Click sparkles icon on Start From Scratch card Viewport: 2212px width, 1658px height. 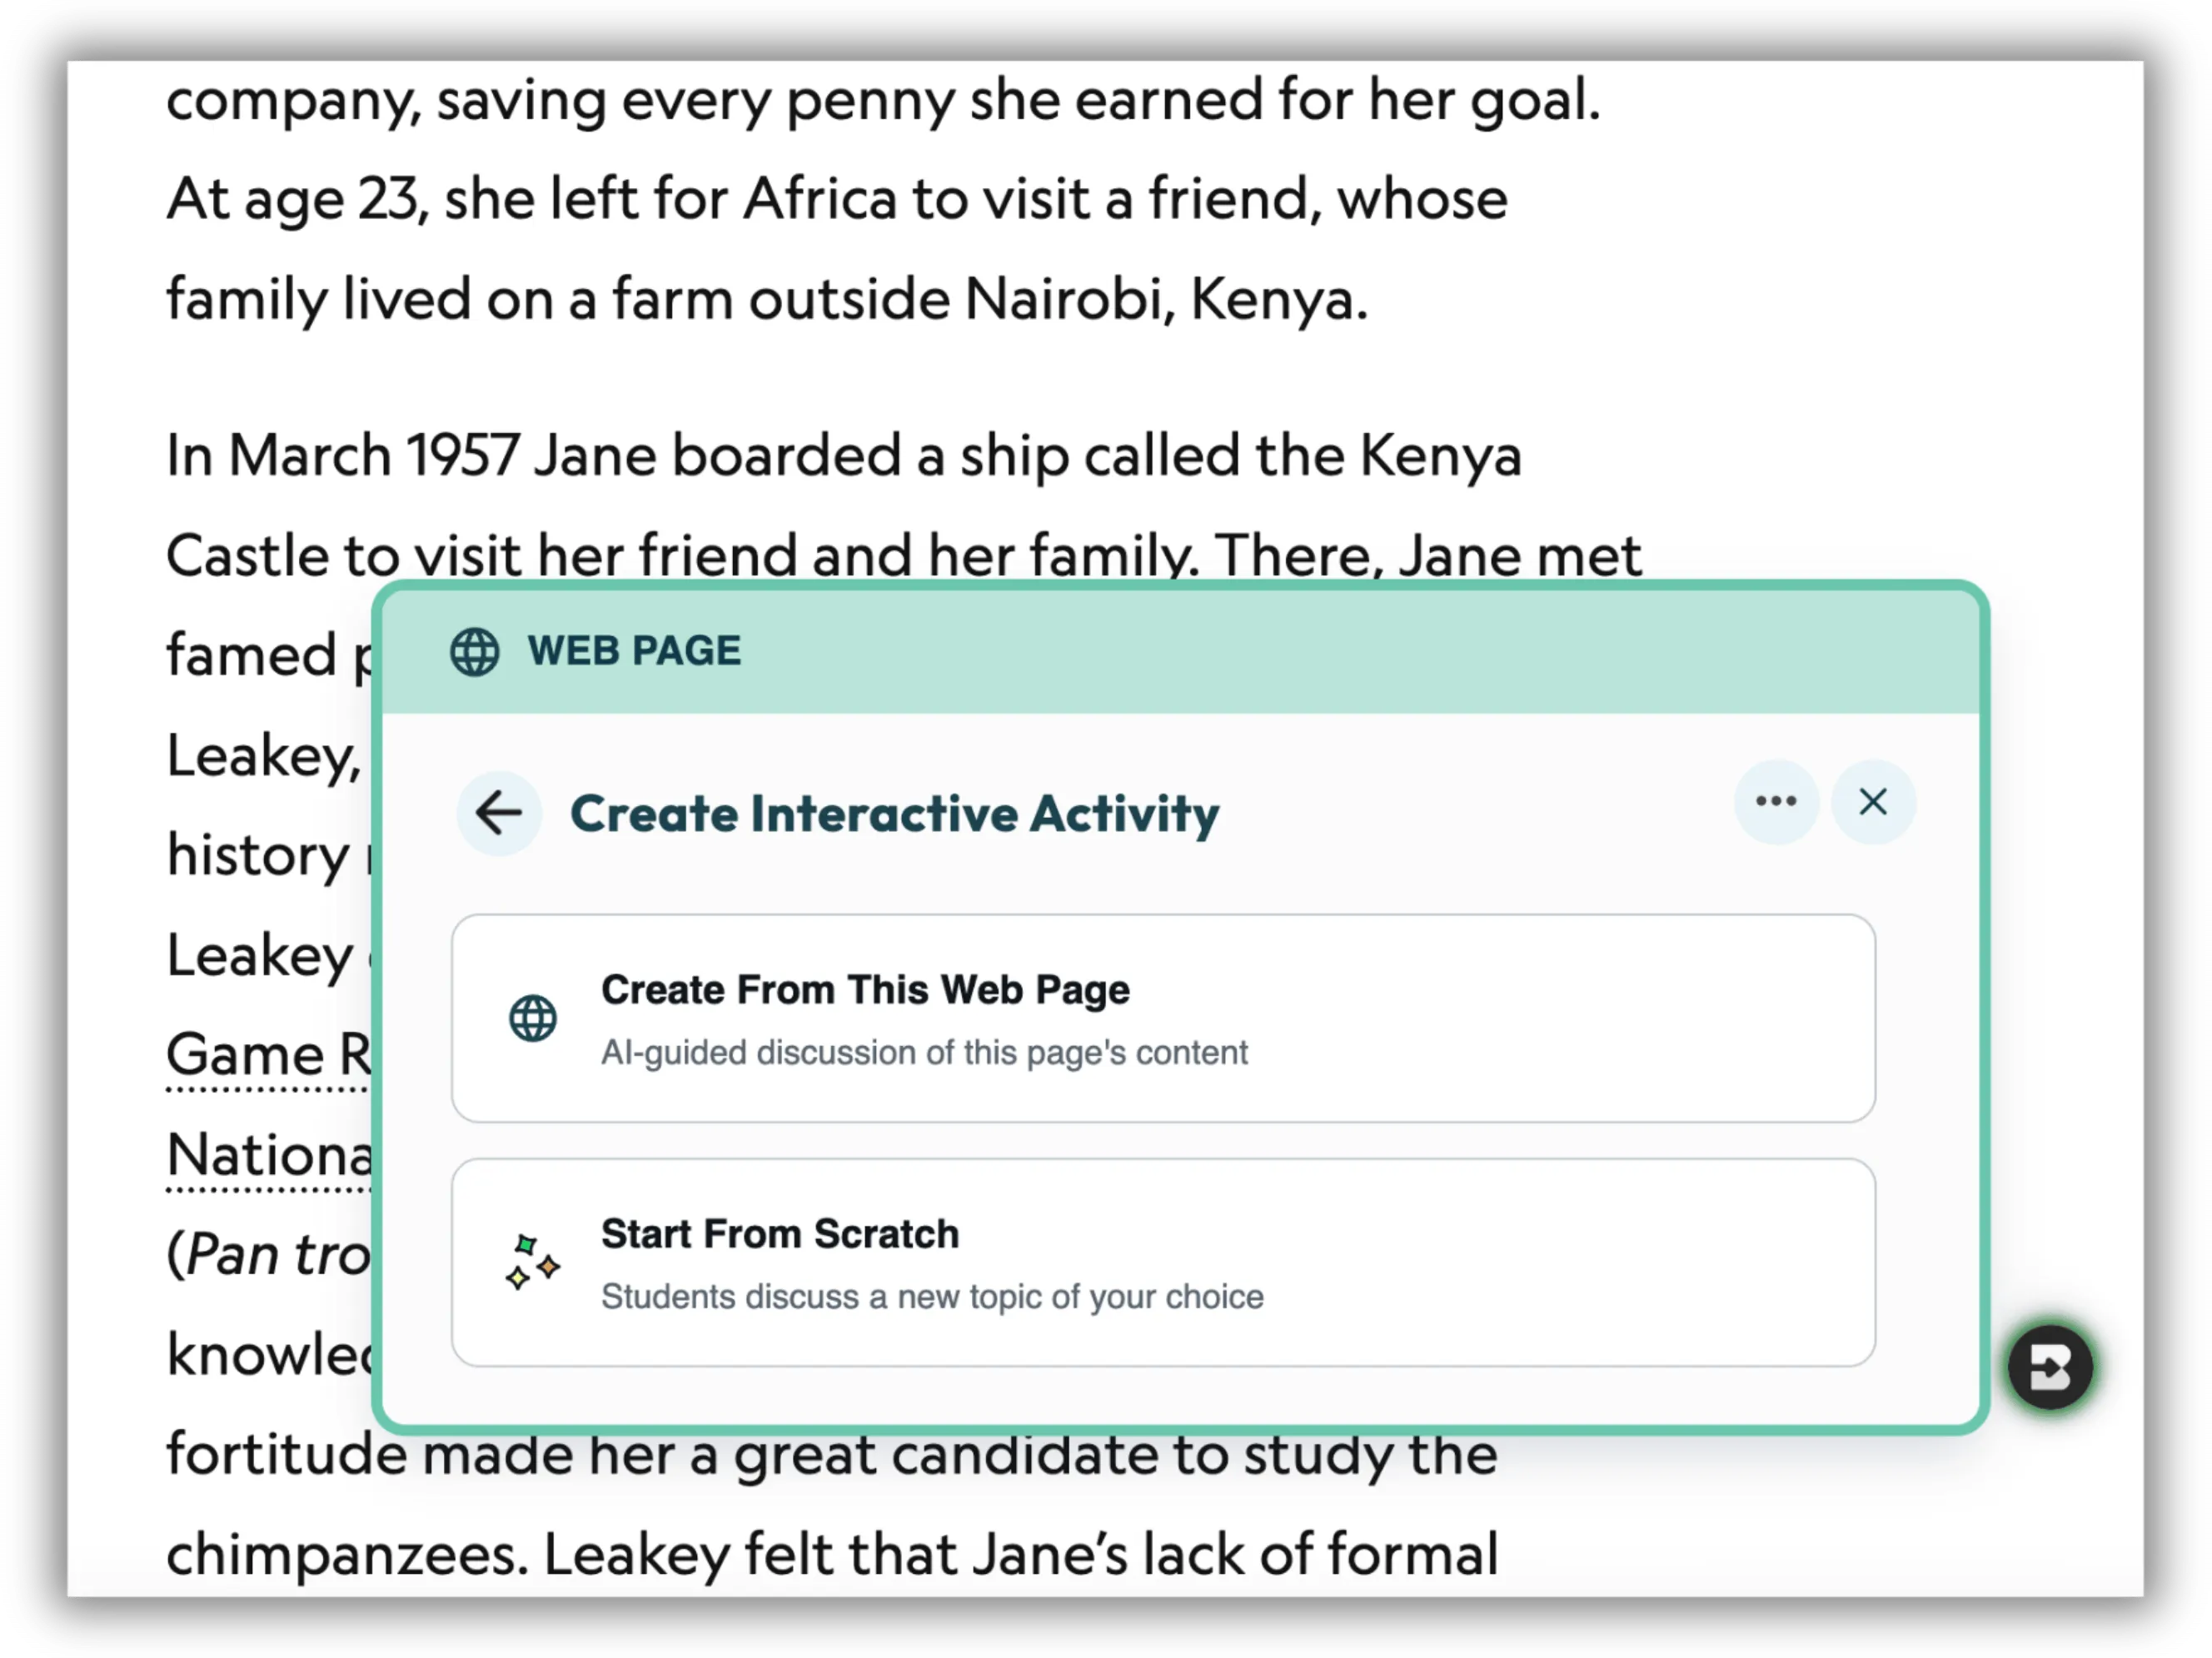pyautogui.click(x=532, y=1262)
